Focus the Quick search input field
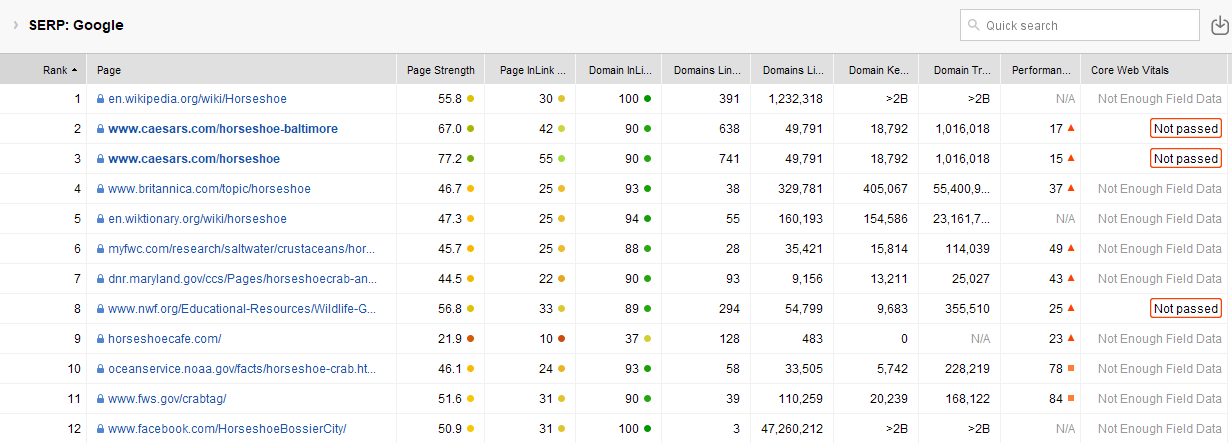 click(1079, 25)
